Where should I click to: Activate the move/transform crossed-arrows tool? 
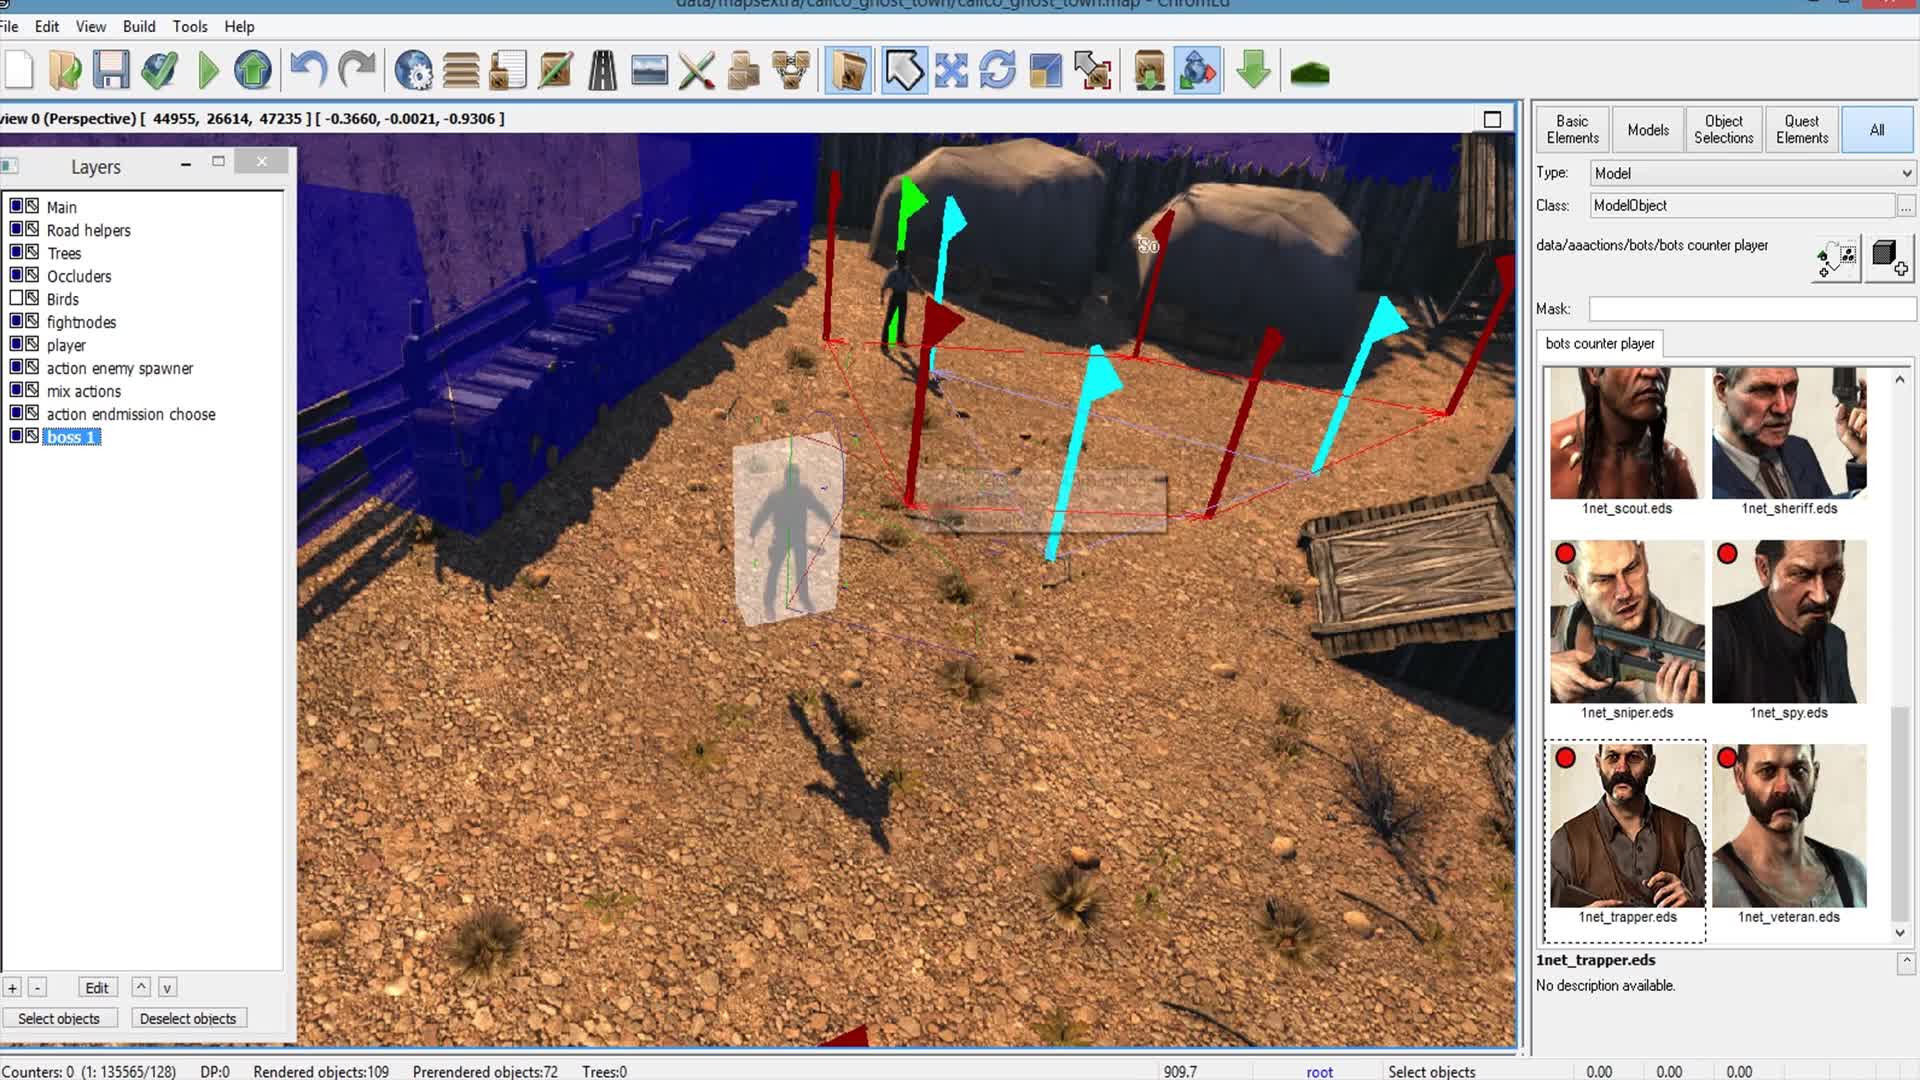[950, 70]
